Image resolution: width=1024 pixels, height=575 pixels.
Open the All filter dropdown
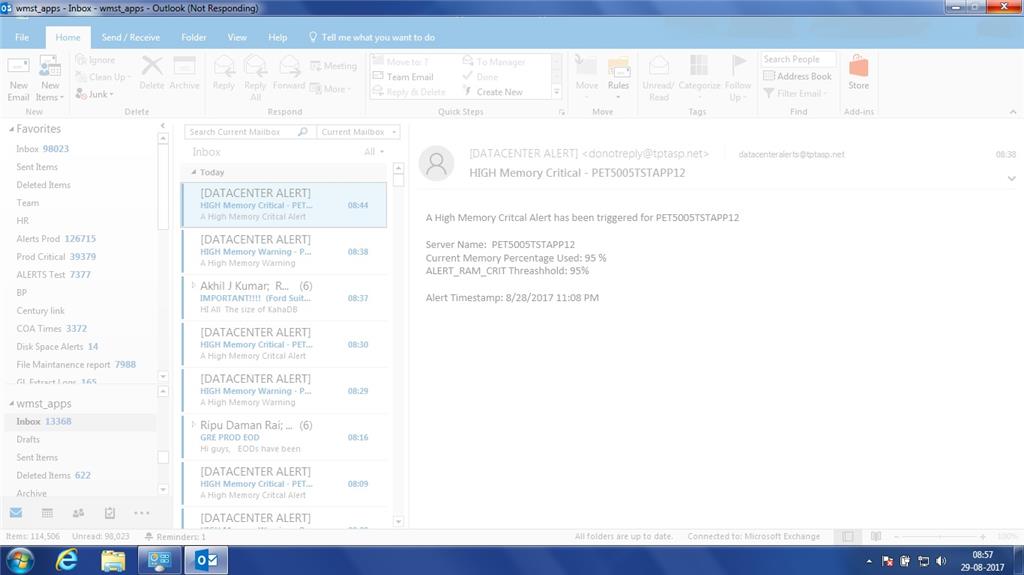pos(374,152)
